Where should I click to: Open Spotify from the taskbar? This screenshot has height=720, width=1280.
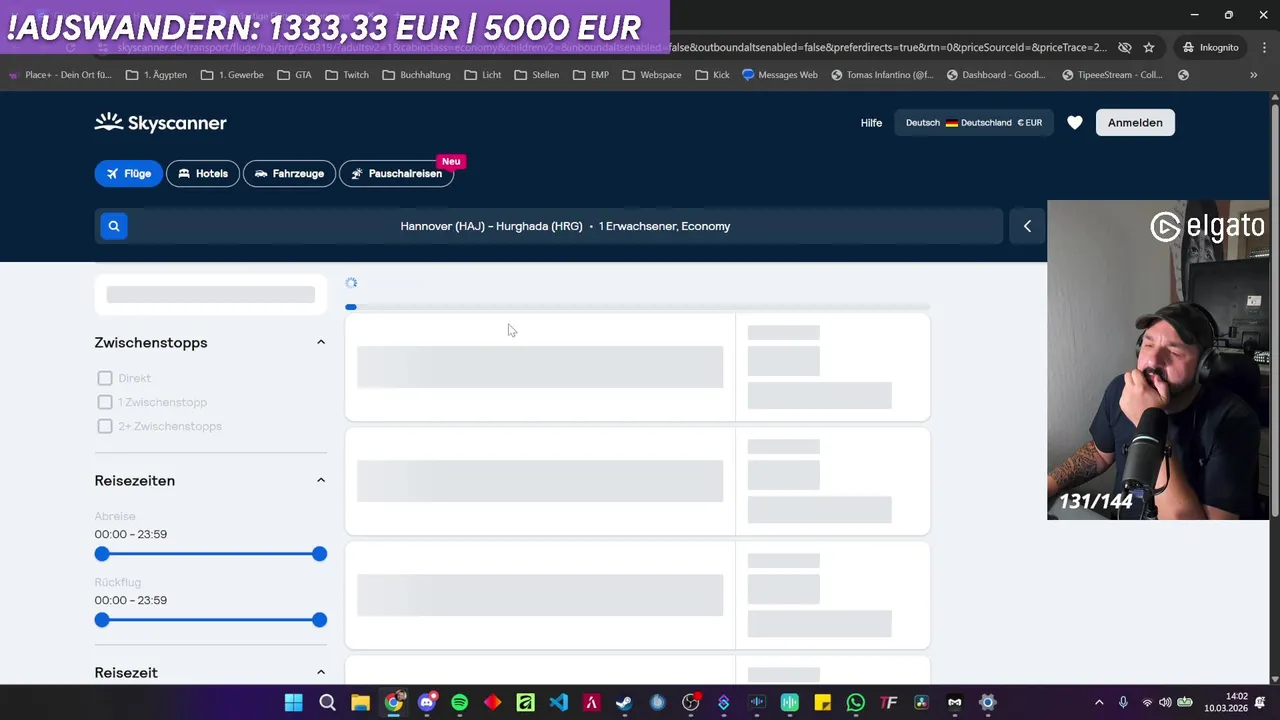tap(459, 702)
